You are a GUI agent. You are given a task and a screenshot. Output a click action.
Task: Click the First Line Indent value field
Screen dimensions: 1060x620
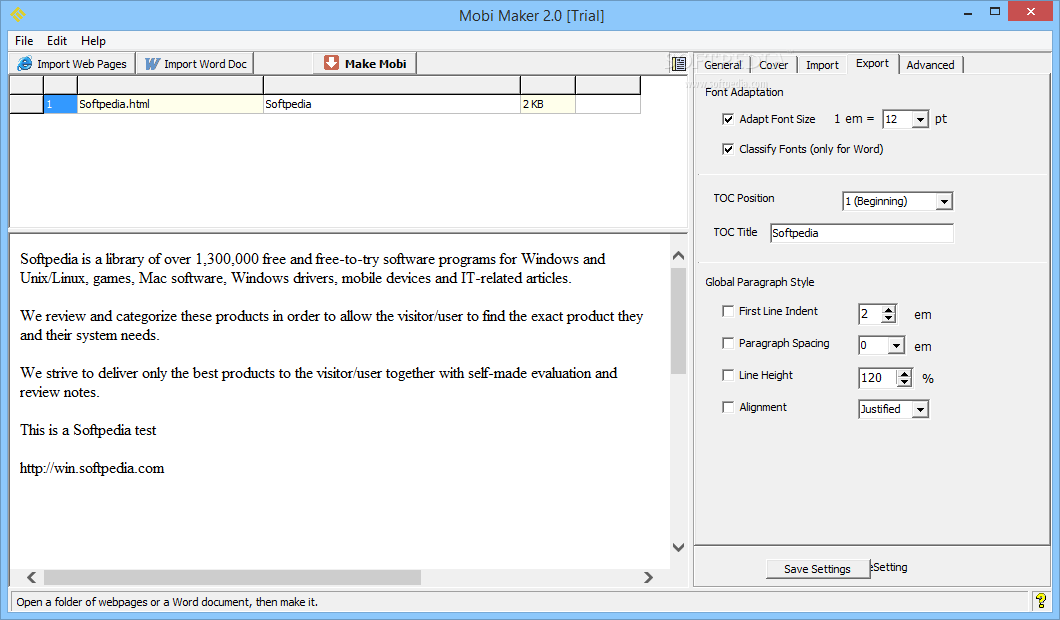coord(871,314)
